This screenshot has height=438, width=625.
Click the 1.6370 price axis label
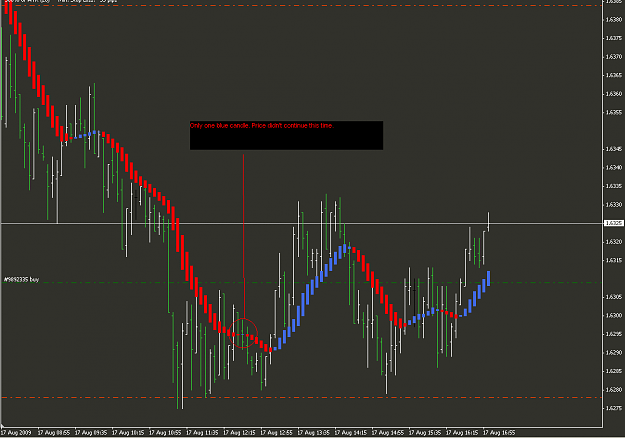coord(614,57)
